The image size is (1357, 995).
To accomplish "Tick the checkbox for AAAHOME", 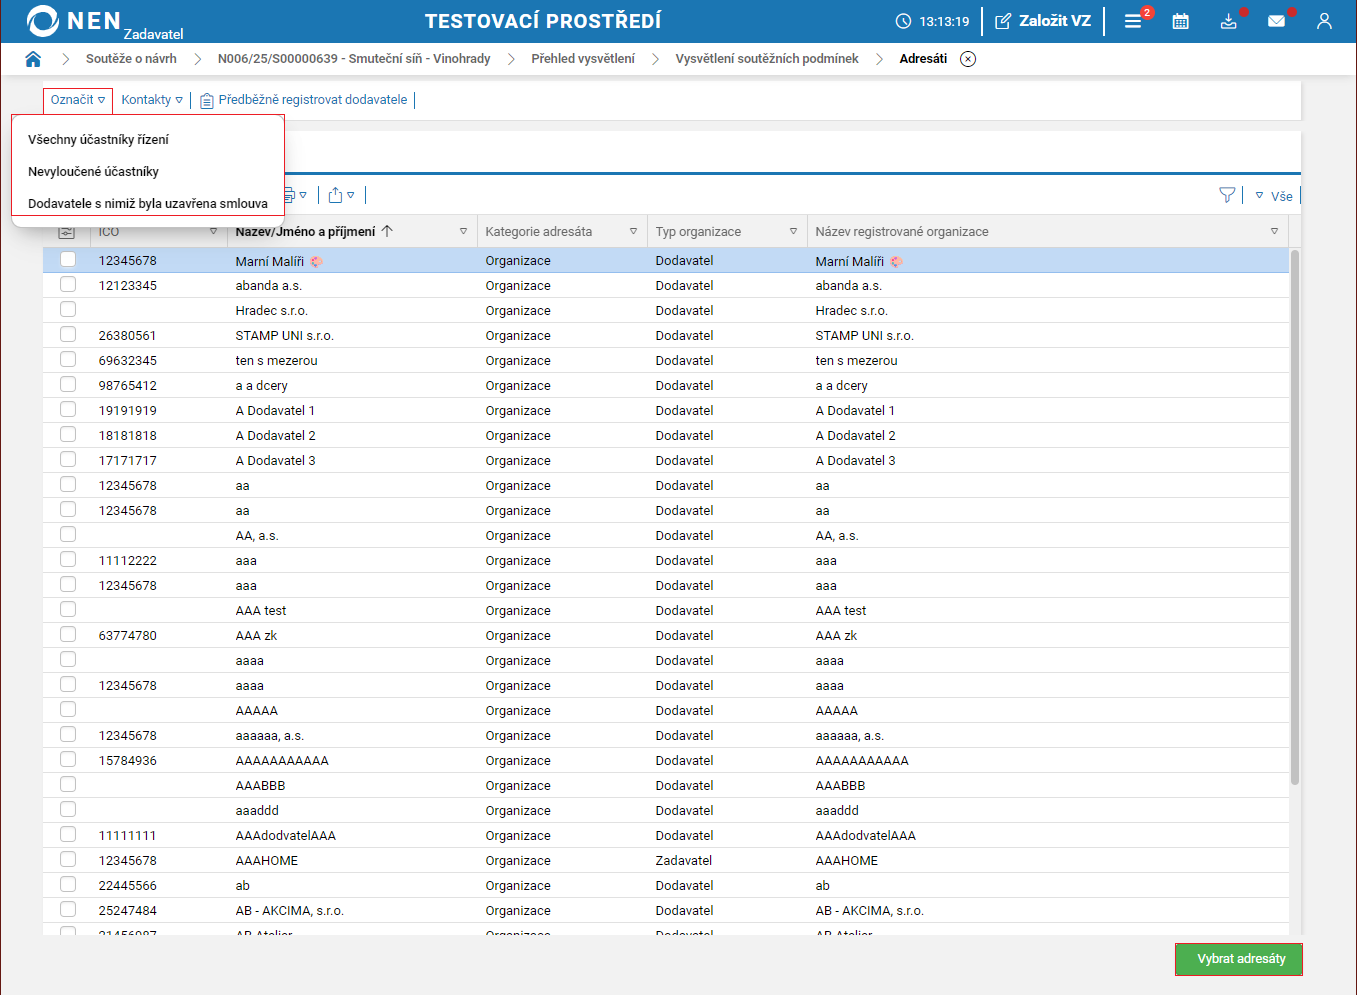I will [x=68, y=860].
